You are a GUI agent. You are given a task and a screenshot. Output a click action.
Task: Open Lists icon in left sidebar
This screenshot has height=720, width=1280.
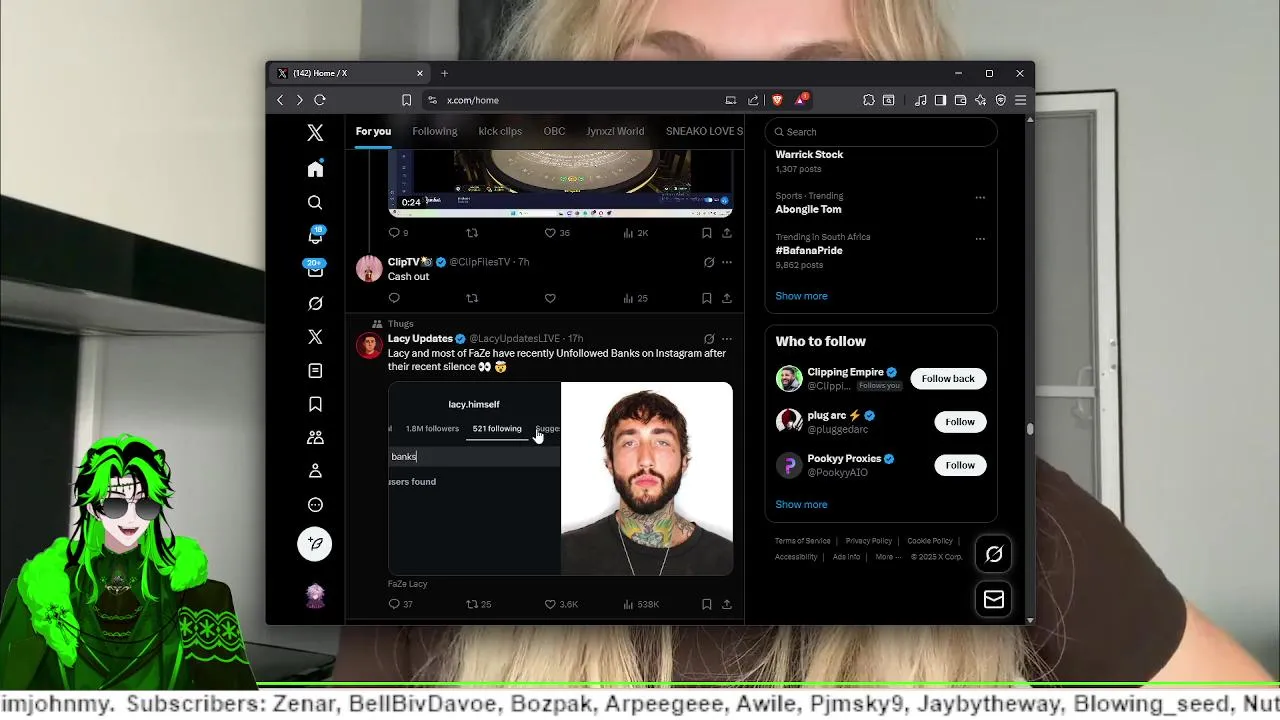tap(315, 371)
